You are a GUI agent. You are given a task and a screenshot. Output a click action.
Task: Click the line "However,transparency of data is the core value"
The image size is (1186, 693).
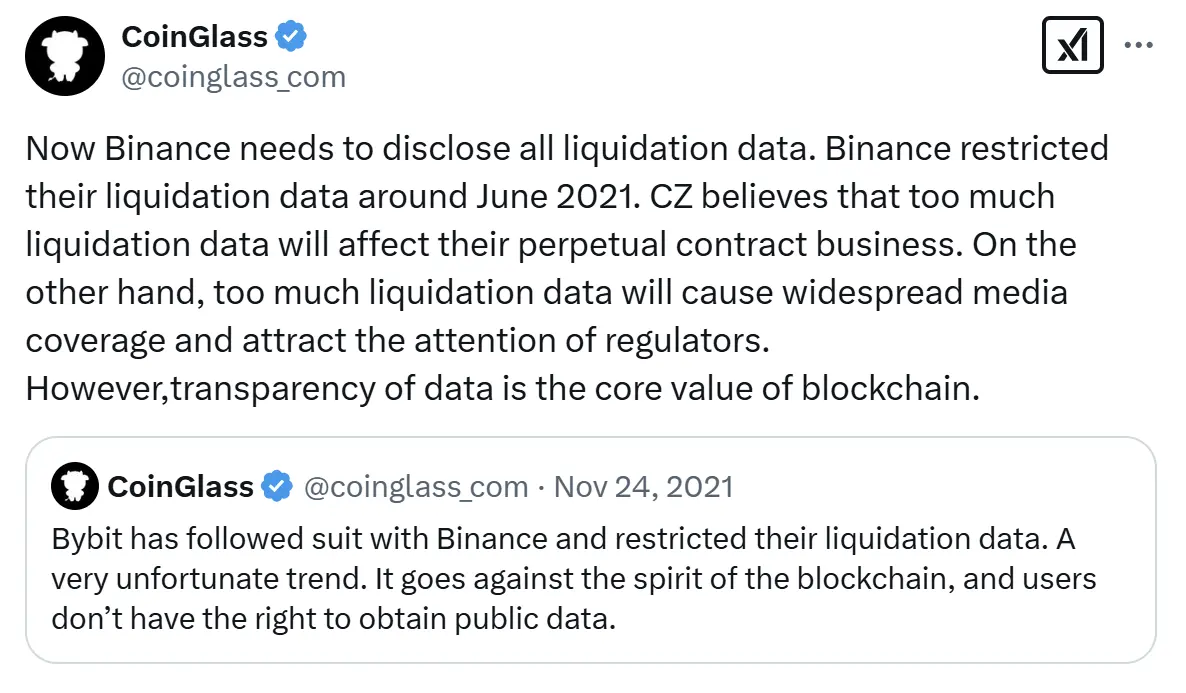tap(500, 388)
